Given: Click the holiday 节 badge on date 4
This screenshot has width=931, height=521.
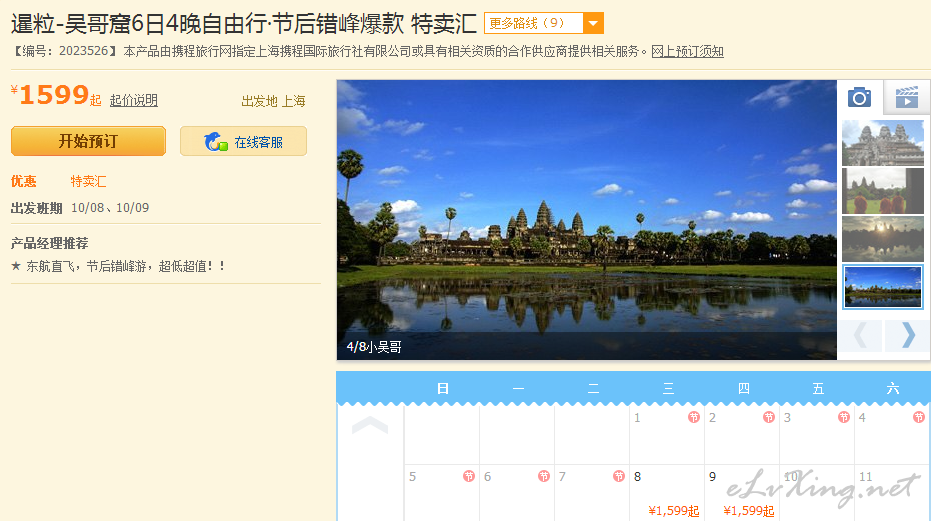Looking at the screenshot, I should pos(919,417).
